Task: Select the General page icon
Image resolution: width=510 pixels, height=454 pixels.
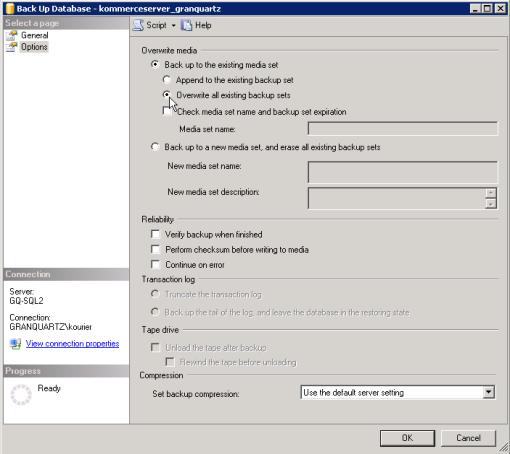Action: point(12,35)
